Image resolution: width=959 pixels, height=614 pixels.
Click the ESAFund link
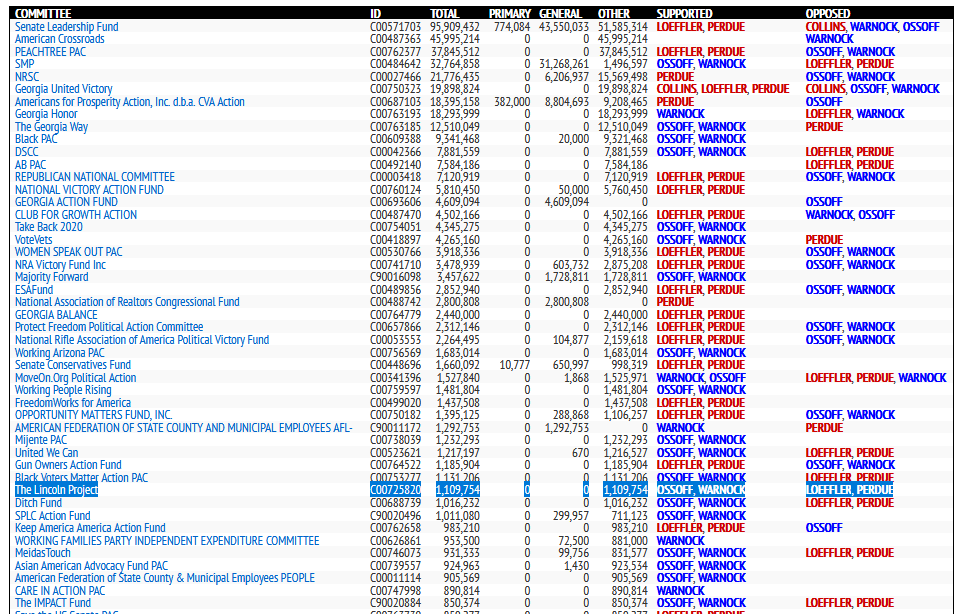34,290
